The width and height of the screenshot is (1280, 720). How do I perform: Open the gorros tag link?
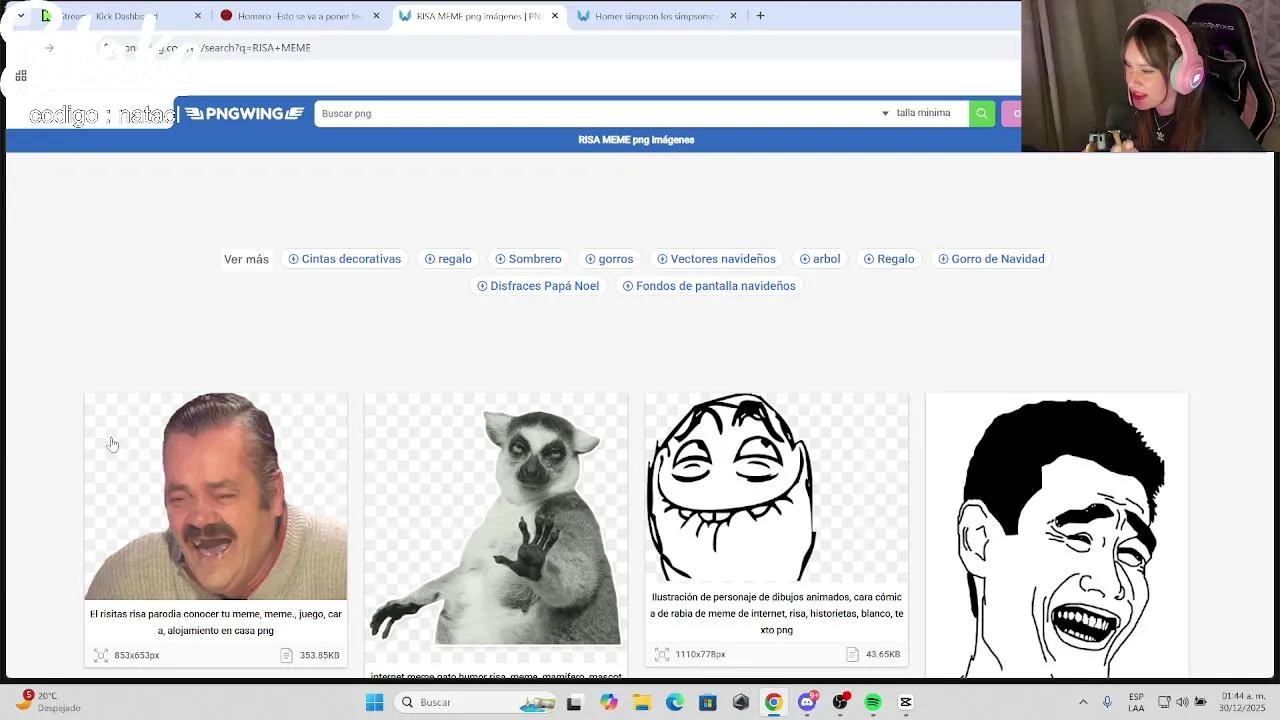[609, 259]
